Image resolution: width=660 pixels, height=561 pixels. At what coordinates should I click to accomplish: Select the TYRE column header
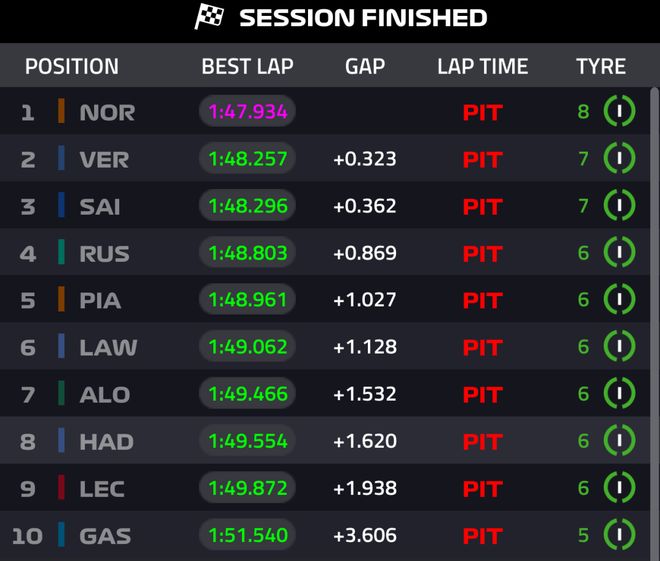coord(601,67)
